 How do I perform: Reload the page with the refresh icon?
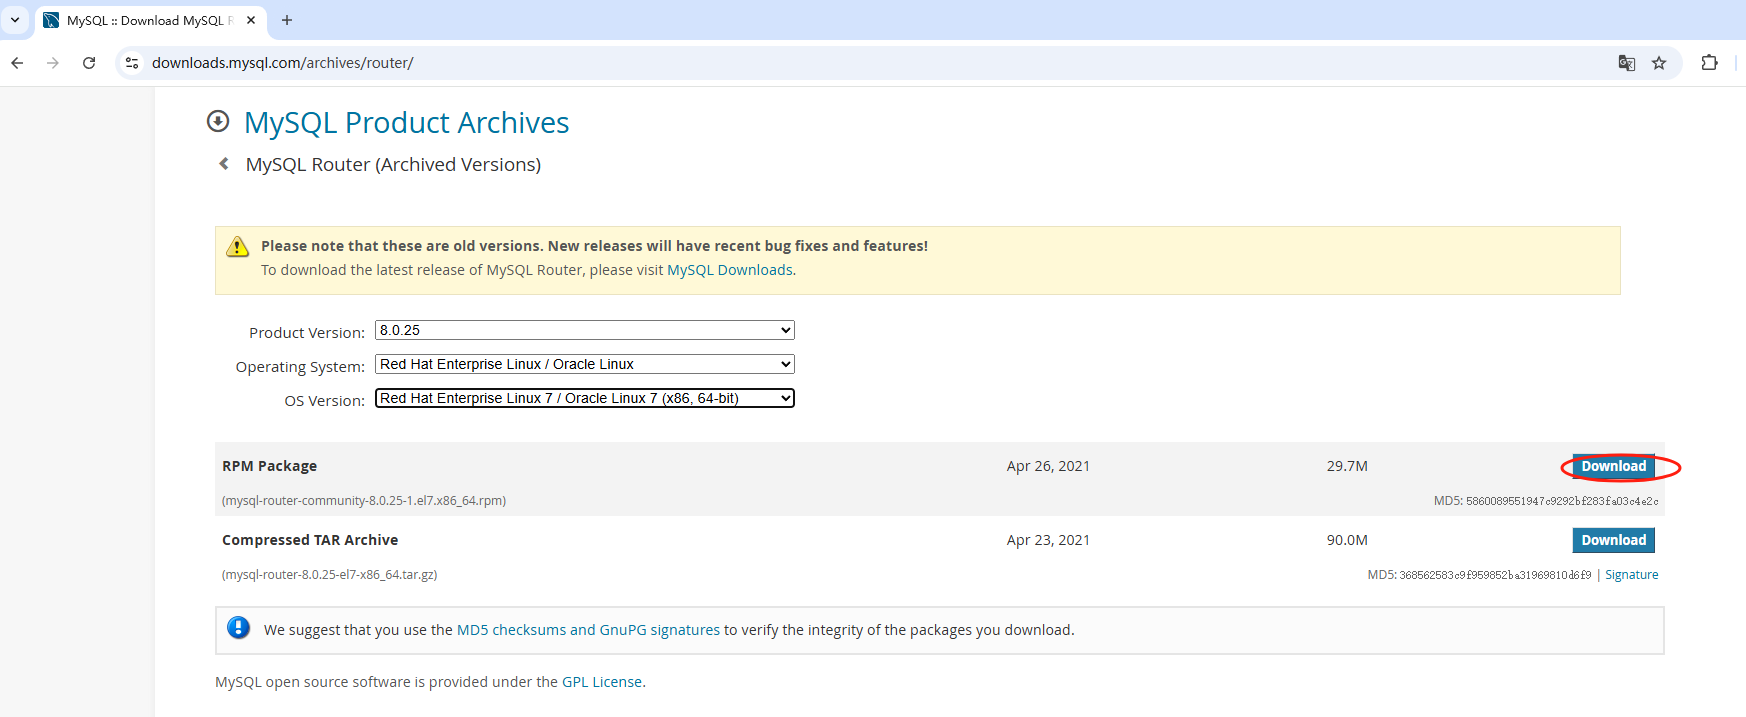(89, 63)
